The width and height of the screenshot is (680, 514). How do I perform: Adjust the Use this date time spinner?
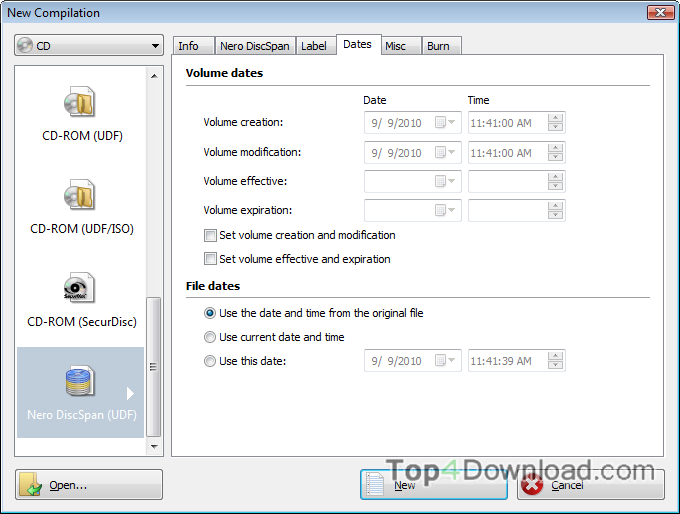(x=556, y=360)
